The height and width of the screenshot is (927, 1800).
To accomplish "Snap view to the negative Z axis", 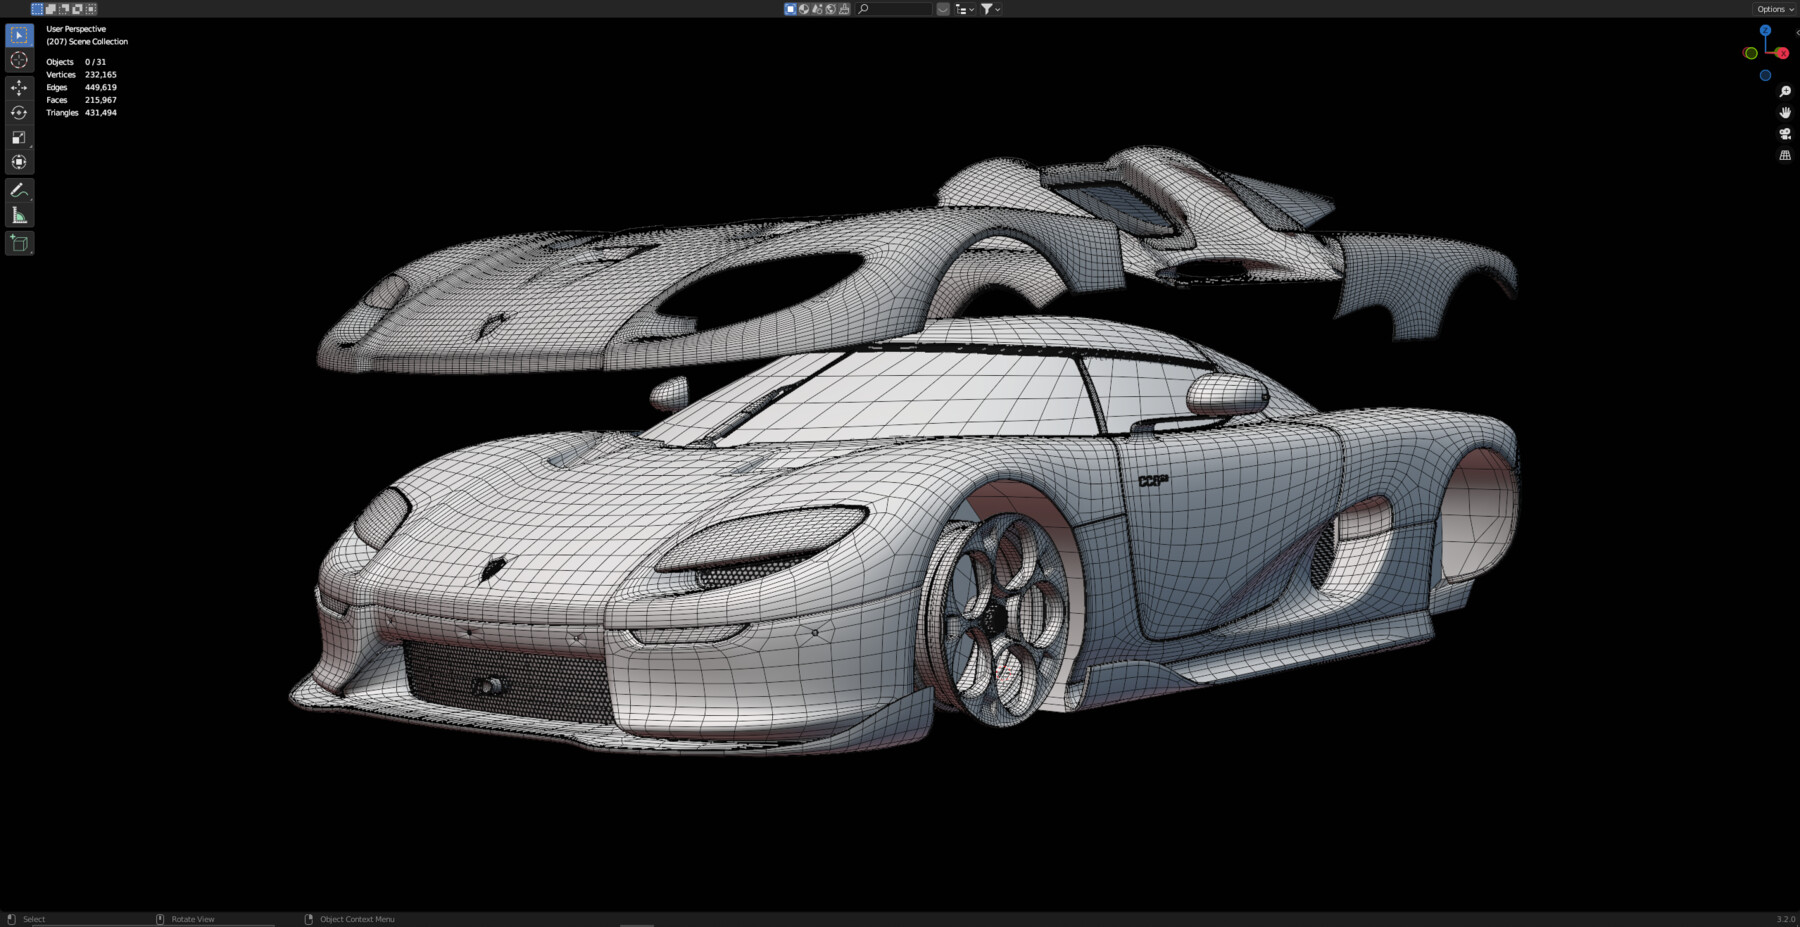I will click(1765, 75).
